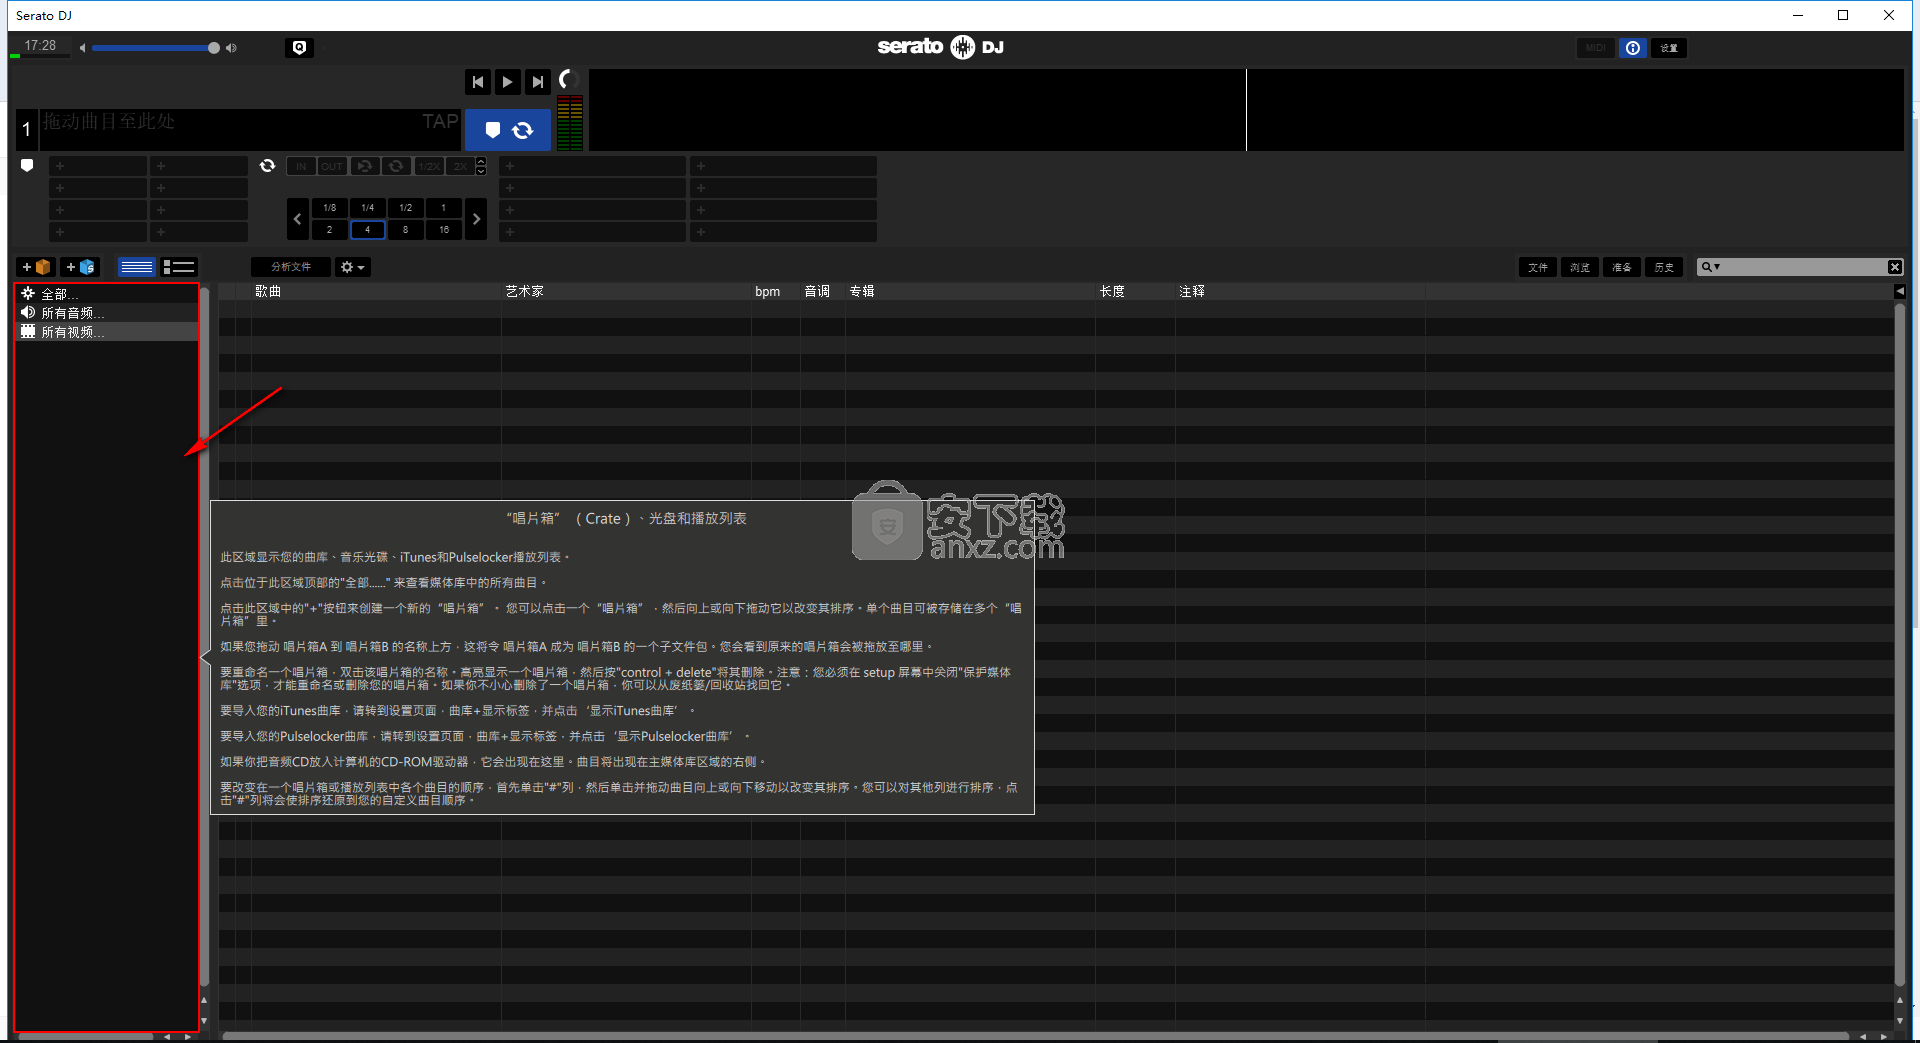Switch to simple list view
Screen dimensions: 1920x1043
136,267
